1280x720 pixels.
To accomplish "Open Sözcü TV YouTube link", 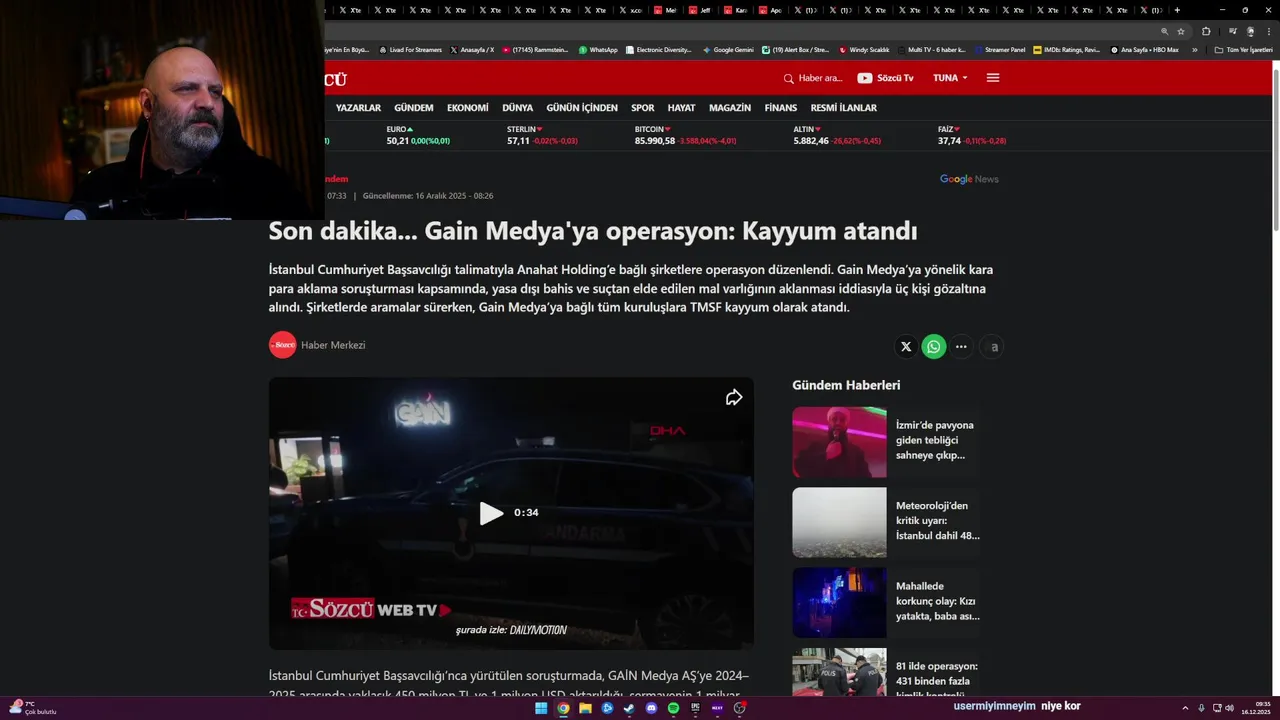I will [885, 78].
